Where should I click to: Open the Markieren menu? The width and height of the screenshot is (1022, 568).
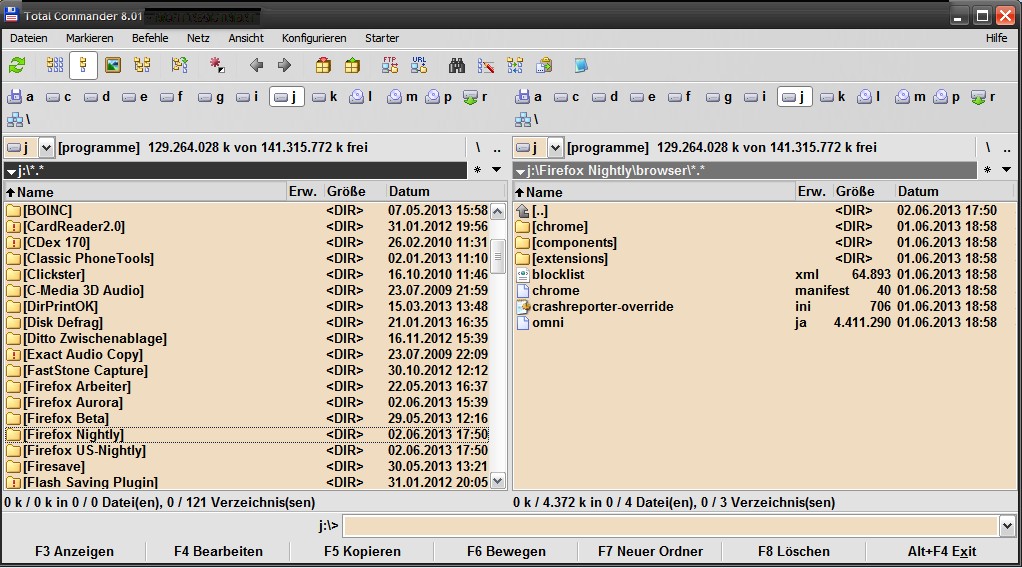[x=90, y=38]
